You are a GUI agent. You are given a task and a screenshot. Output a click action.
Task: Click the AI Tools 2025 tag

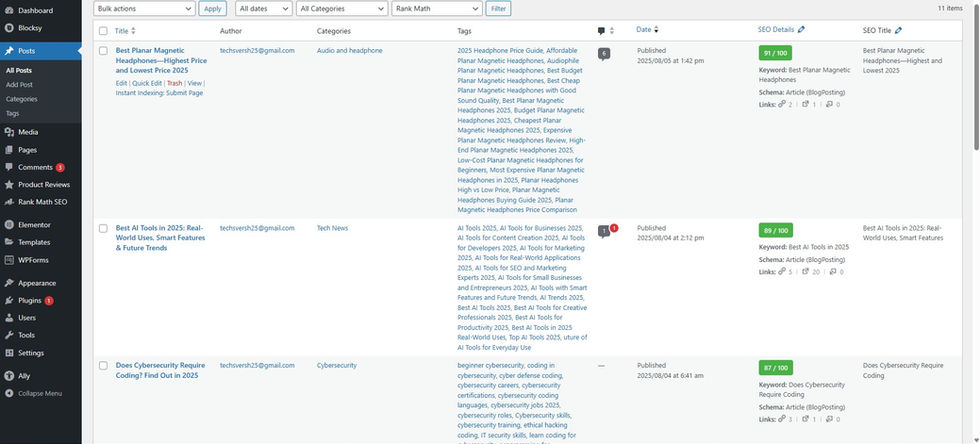[477, 228]
